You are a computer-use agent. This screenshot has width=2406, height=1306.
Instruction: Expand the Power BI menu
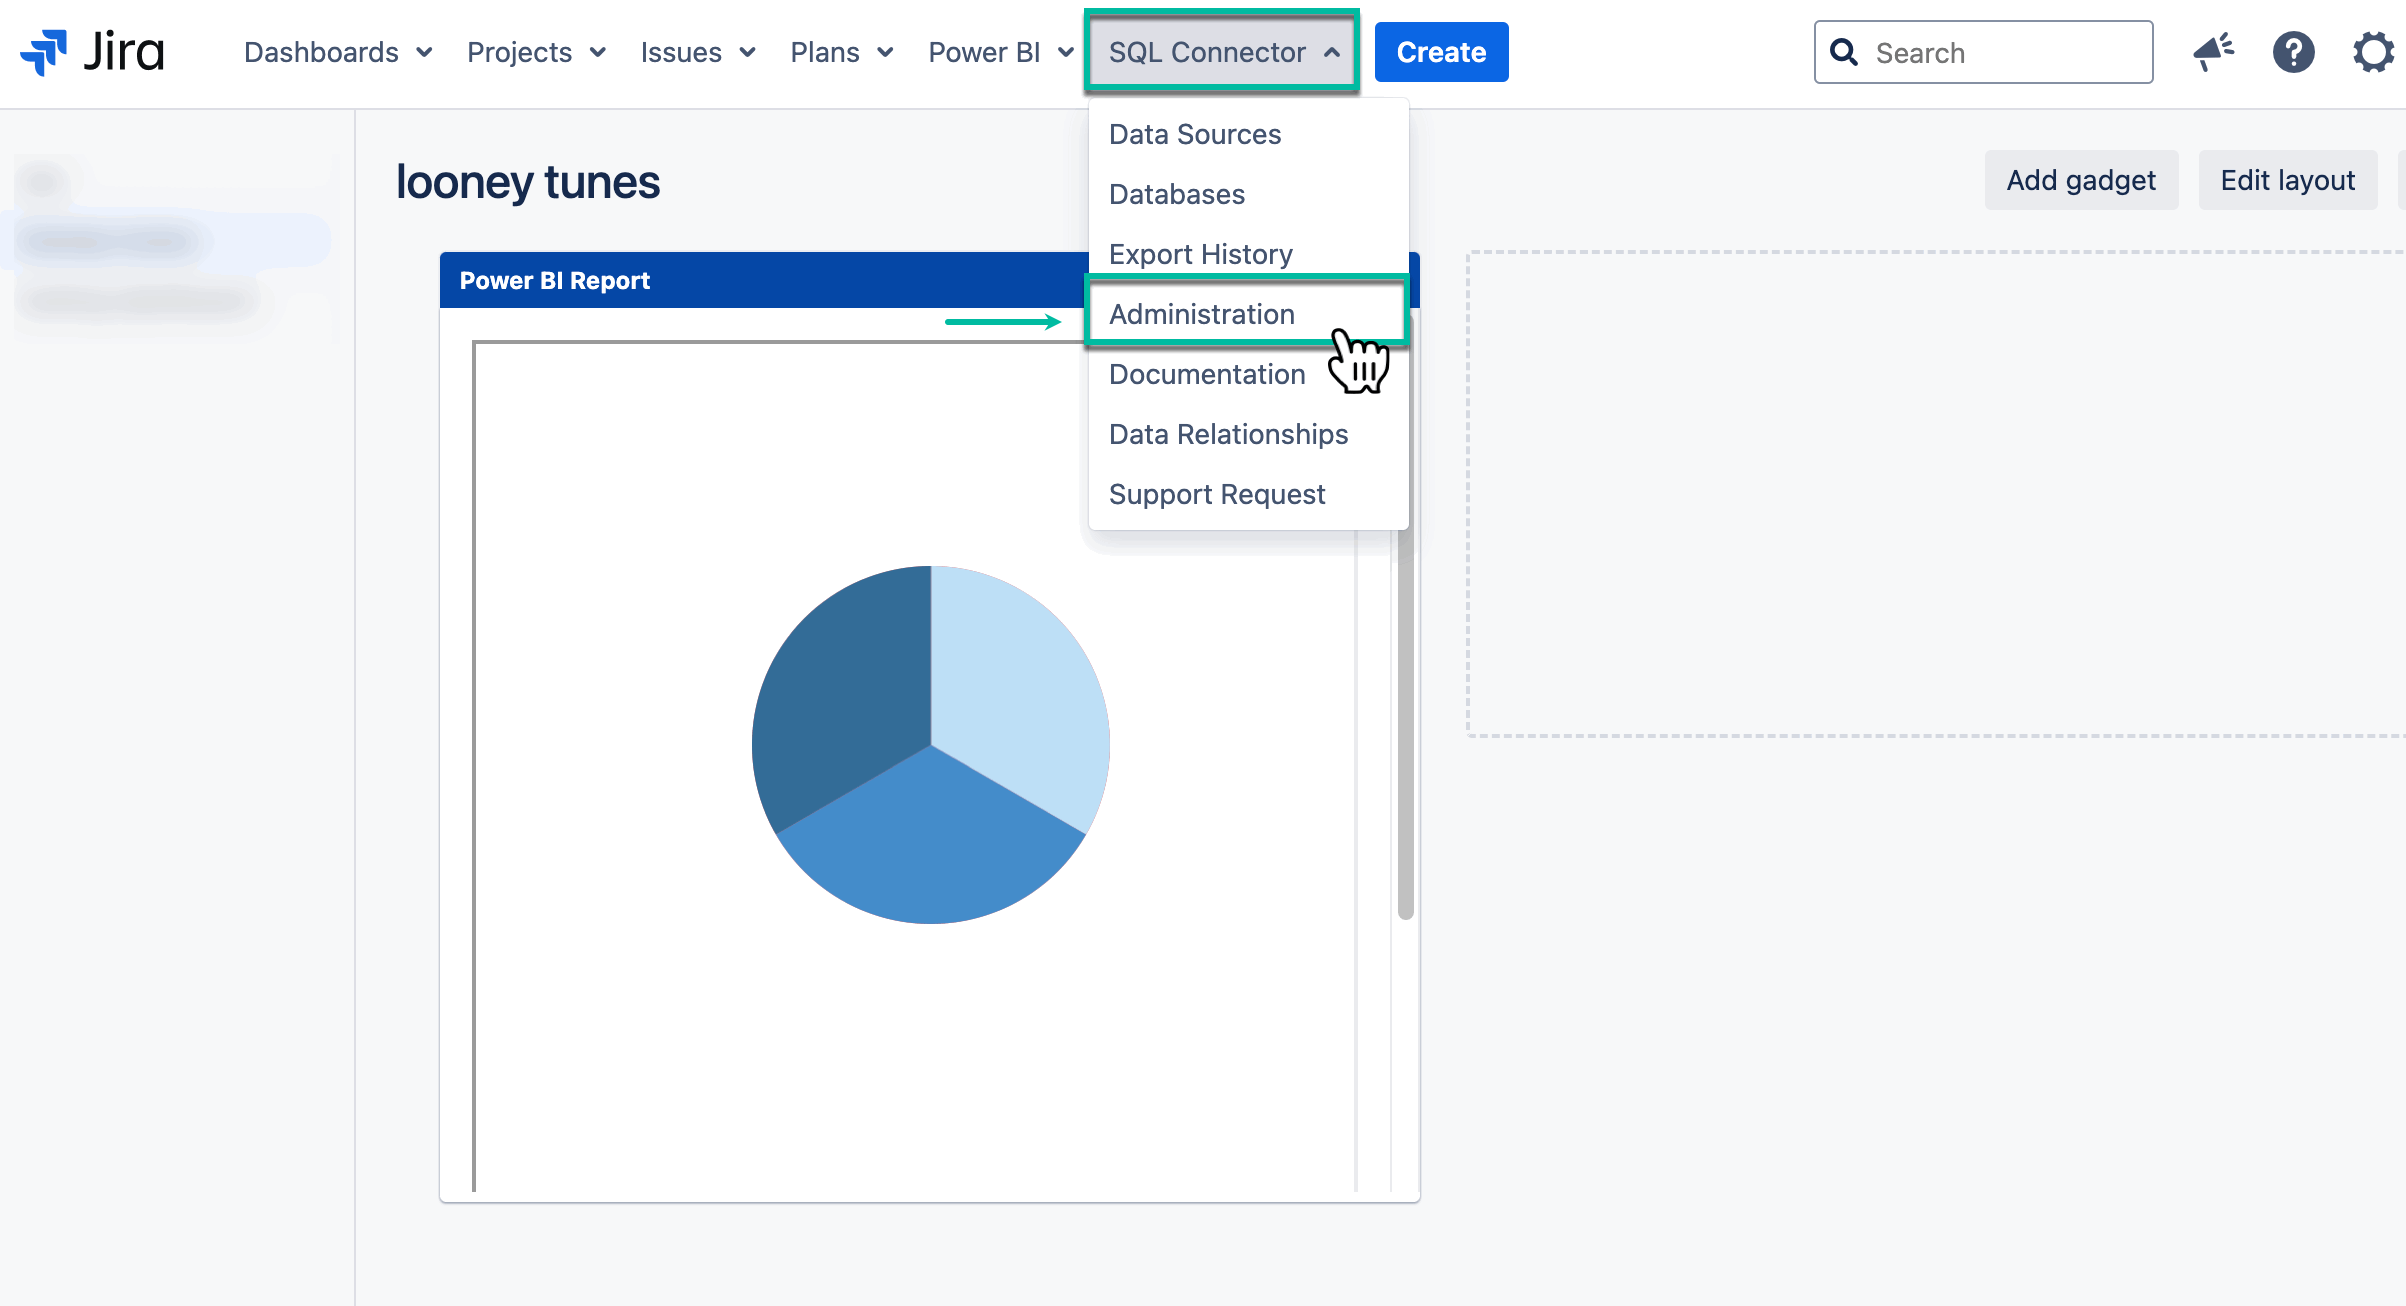1000,52
